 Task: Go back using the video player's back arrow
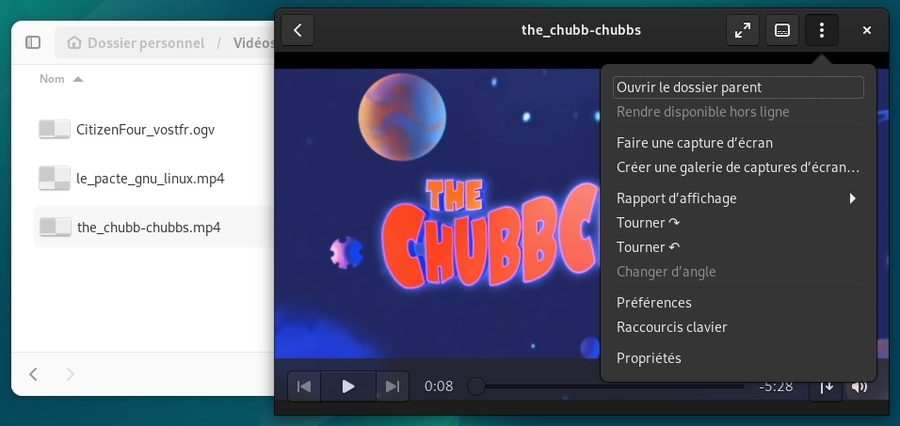pyautogui.click(x=297, y=30)
